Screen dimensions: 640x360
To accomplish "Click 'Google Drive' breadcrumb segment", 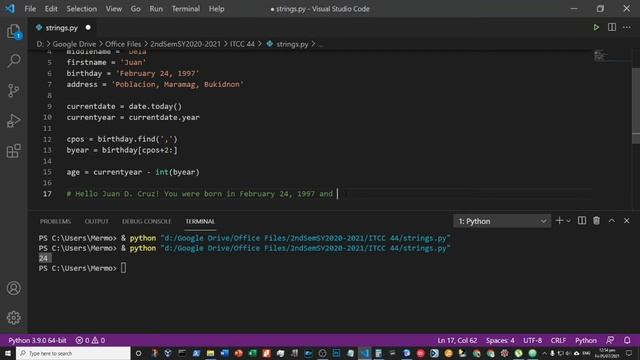I will click(74, 44).
